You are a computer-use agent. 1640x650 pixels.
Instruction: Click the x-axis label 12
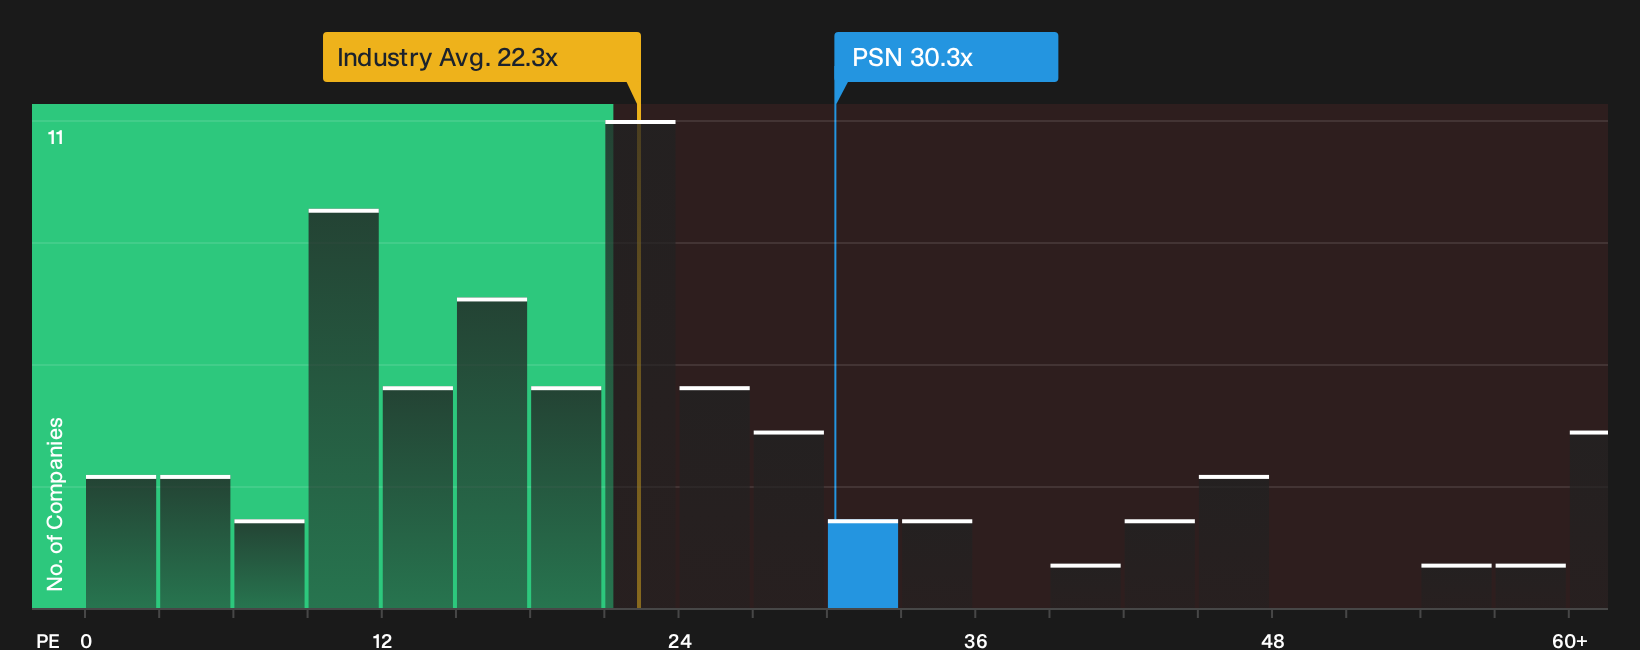pyautogui.click(x=382, y=640)
